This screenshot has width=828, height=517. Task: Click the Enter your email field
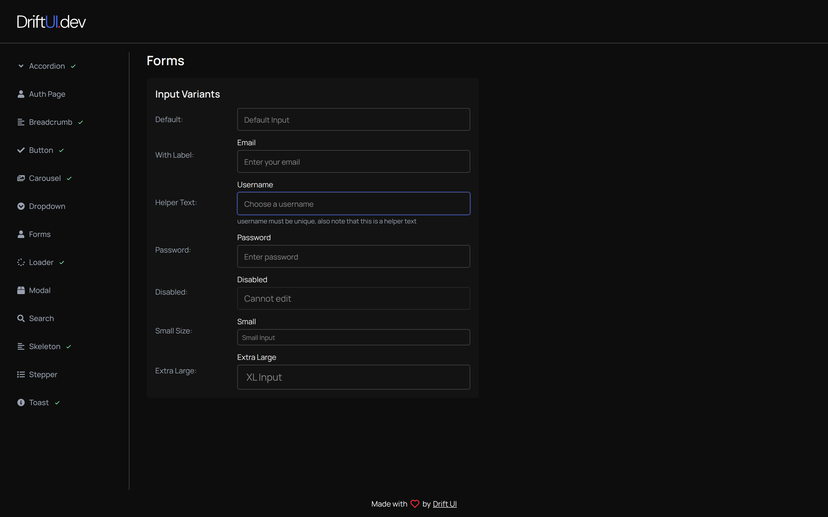point(353,162)
